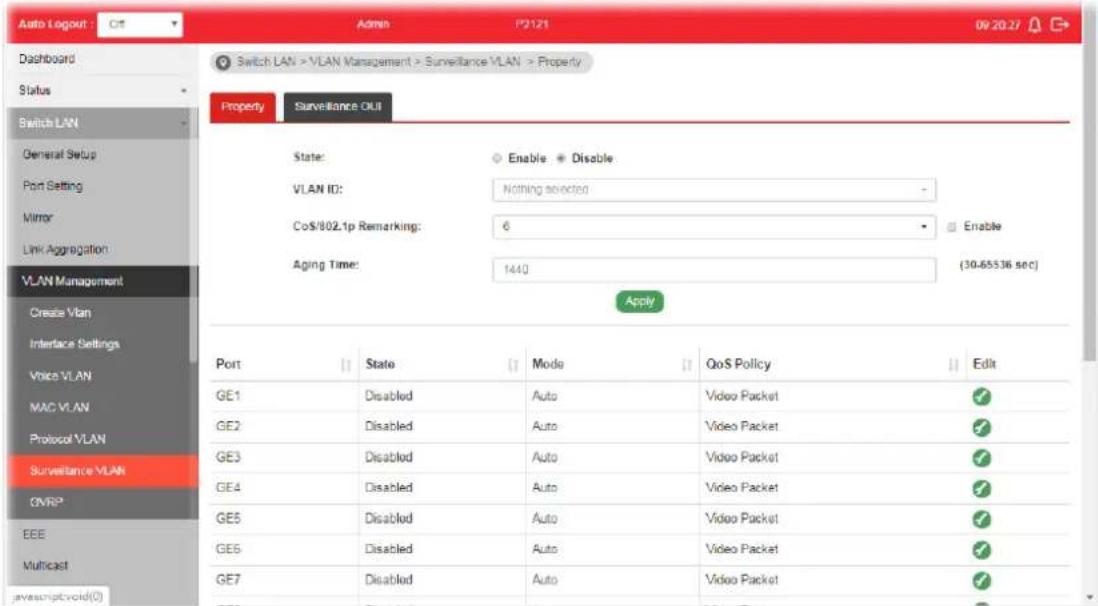This screenshot has height=606, width=1098.
Task: Open Link Aggregation in sidebar
Action: (65, 249)
